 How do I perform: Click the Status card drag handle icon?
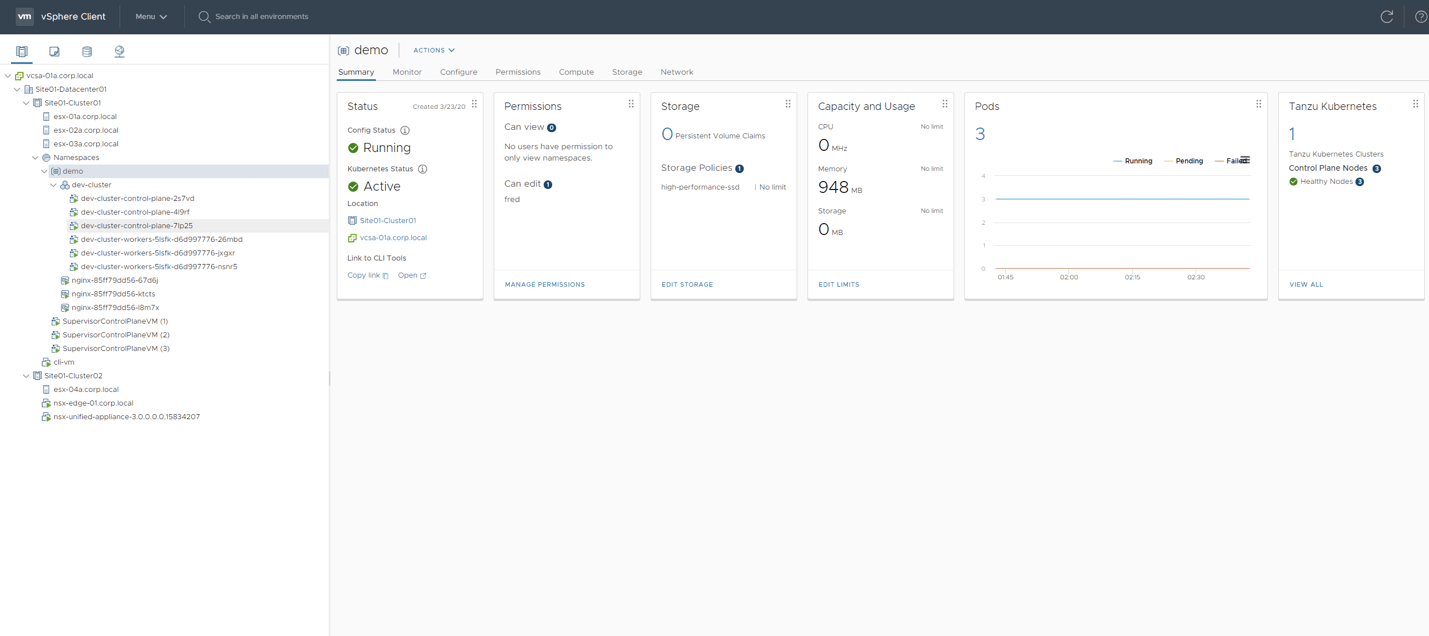tap(474, 103)
